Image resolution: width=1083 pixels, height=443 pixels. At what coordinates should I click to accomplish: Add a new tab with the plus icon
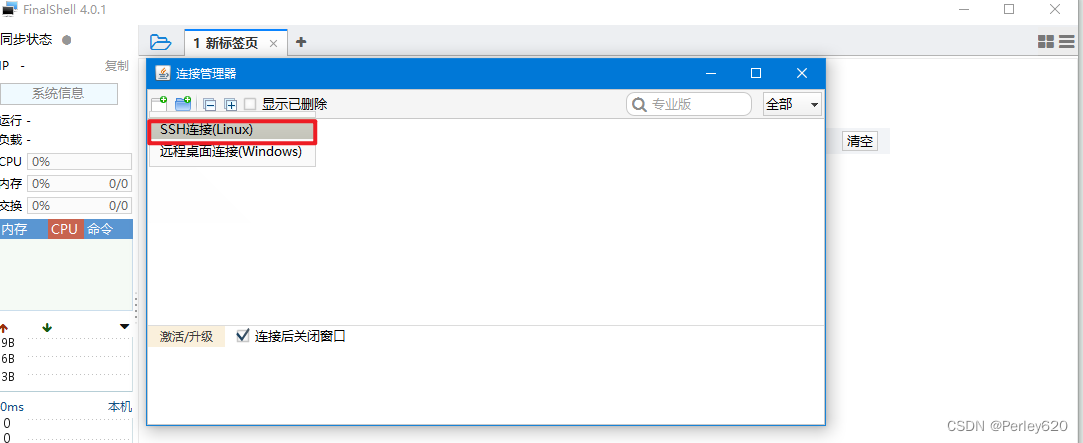[x=300, y=41]
